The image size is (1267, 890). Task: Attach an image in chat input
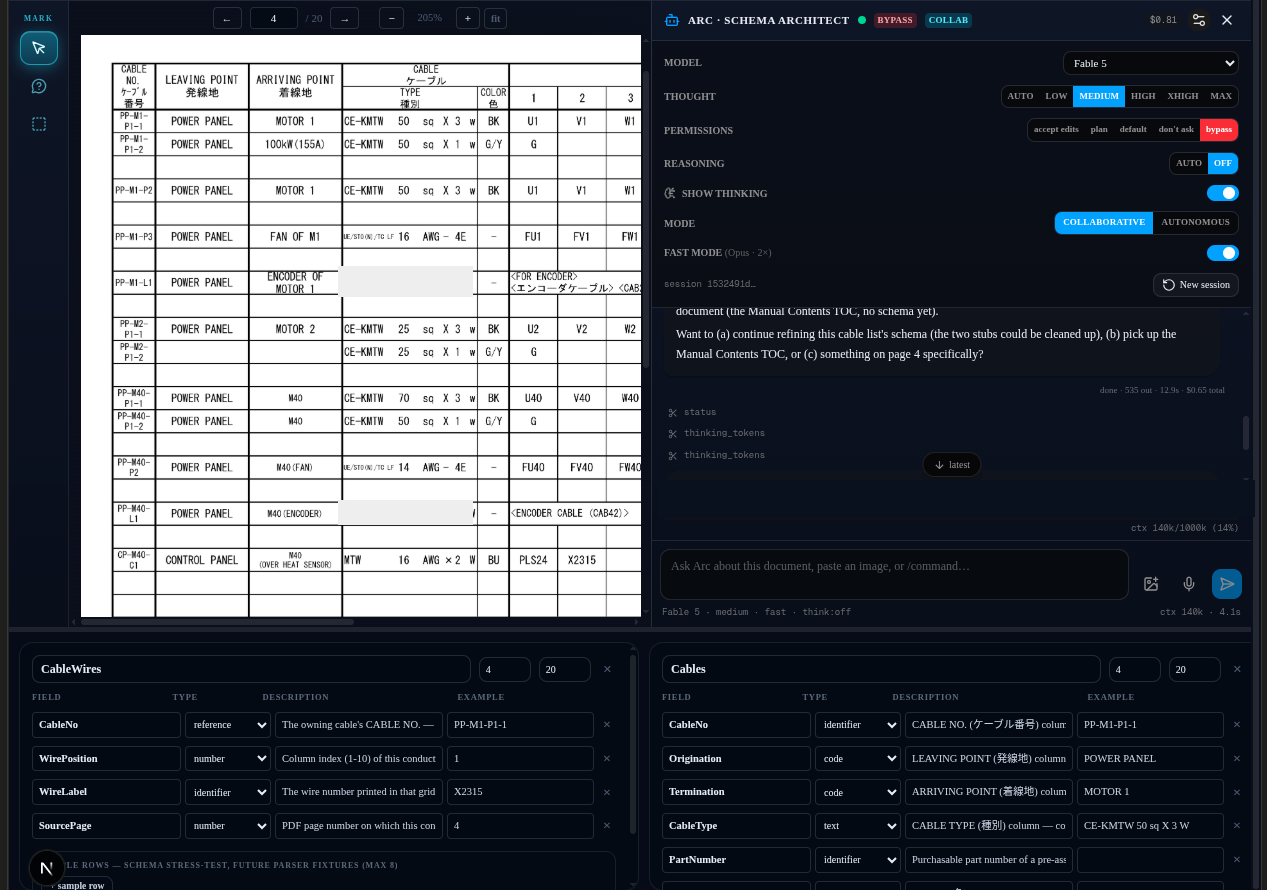click(x=1151, y=584)
